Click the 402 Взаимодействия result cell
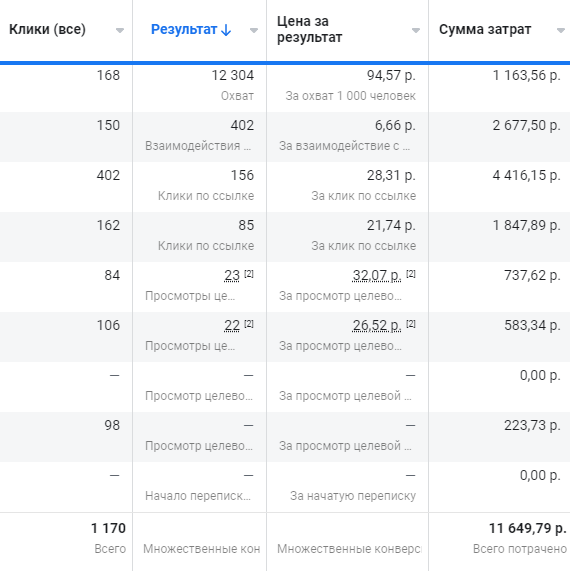 tap(200, 137)
